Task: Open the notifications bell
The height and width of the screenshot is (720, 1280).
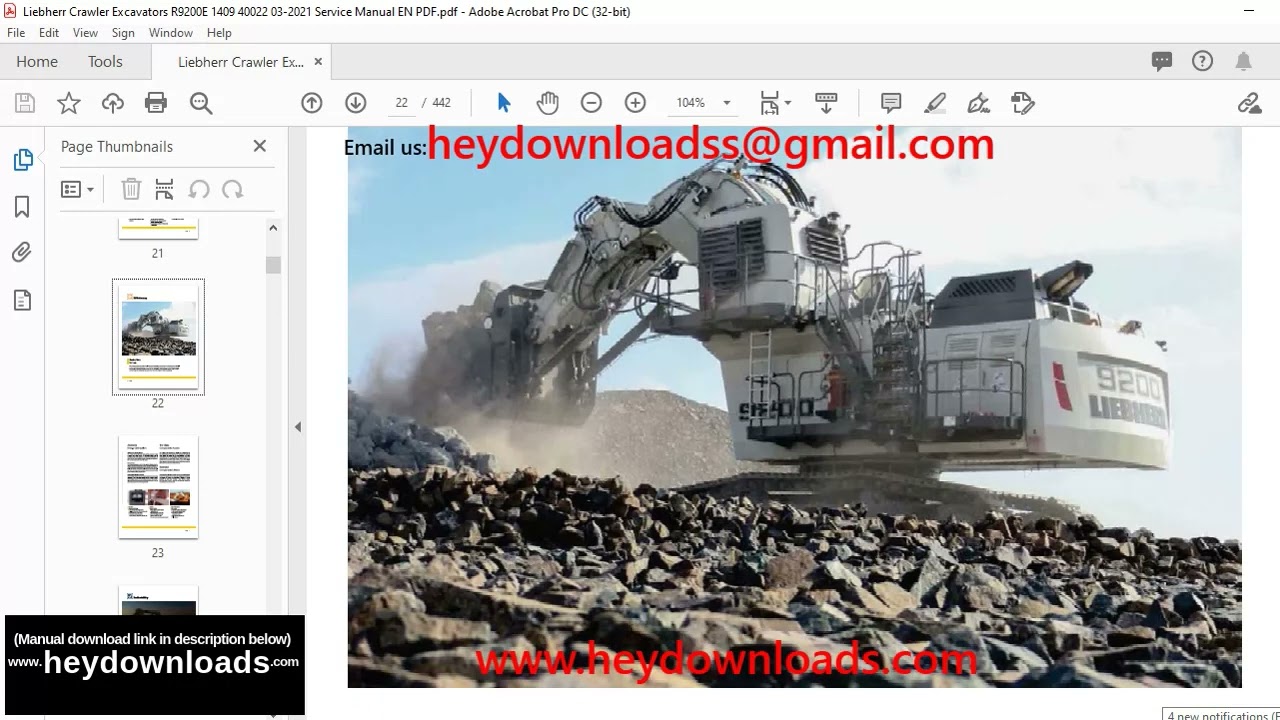Action: tap(1244, 62)
